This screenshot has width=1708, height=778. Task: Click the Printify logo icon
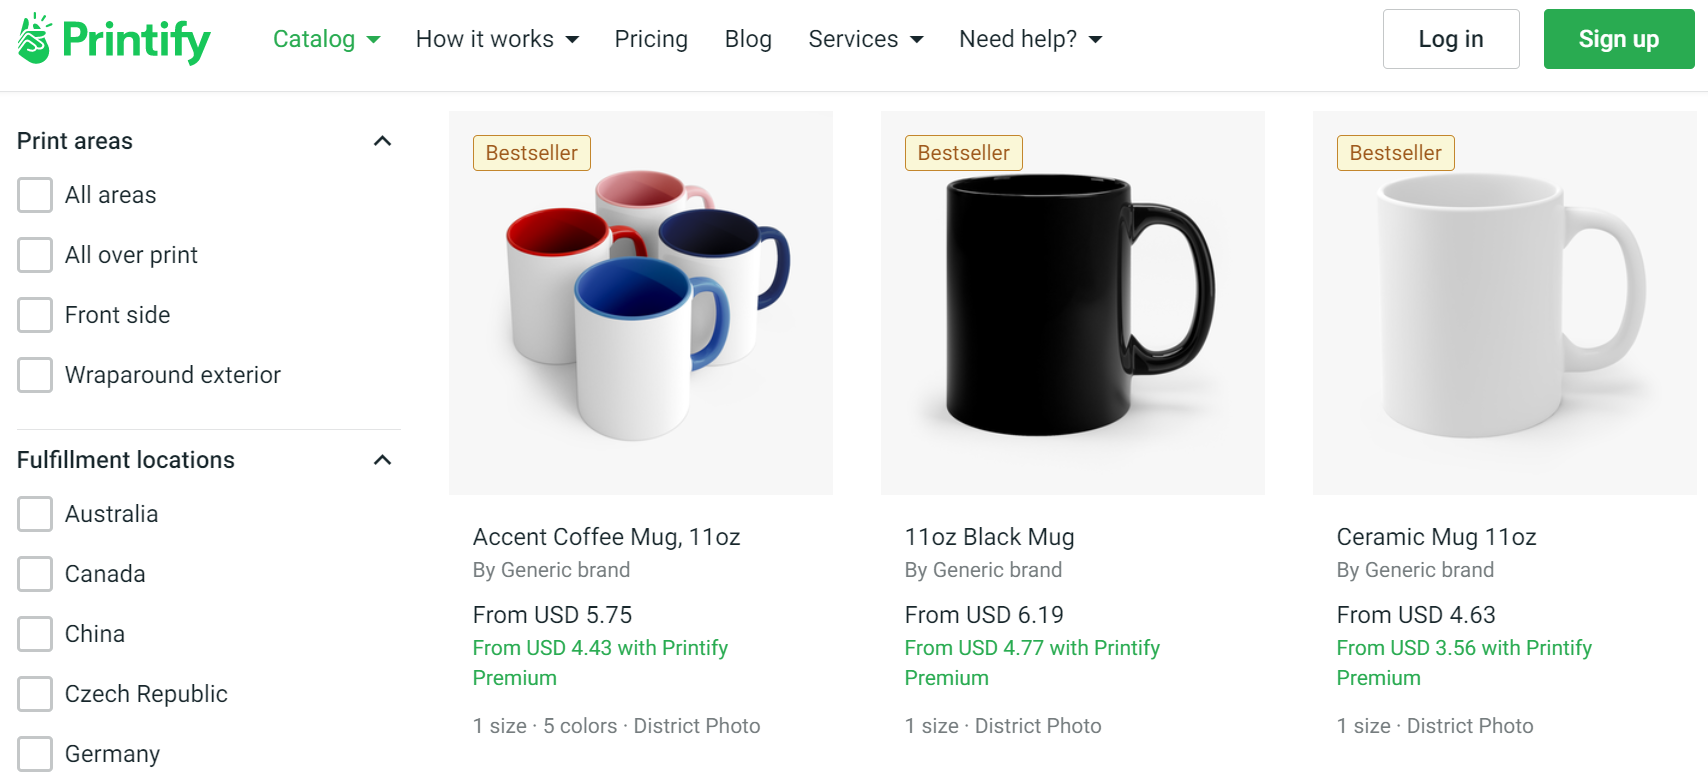click(x=32, y=38)
